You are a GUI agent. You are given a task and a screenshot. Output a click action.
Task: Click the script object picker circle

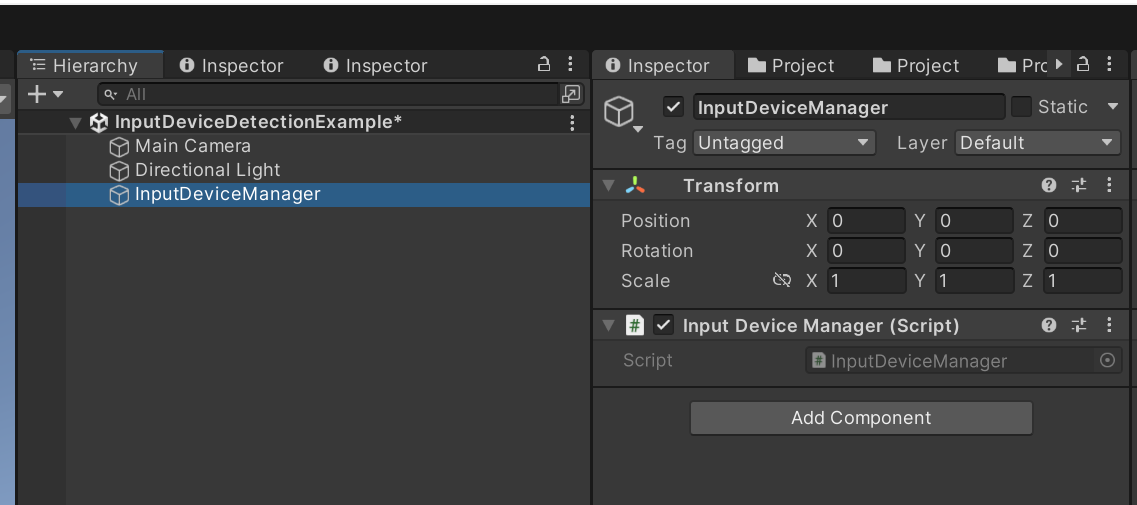click(1107, 361)
